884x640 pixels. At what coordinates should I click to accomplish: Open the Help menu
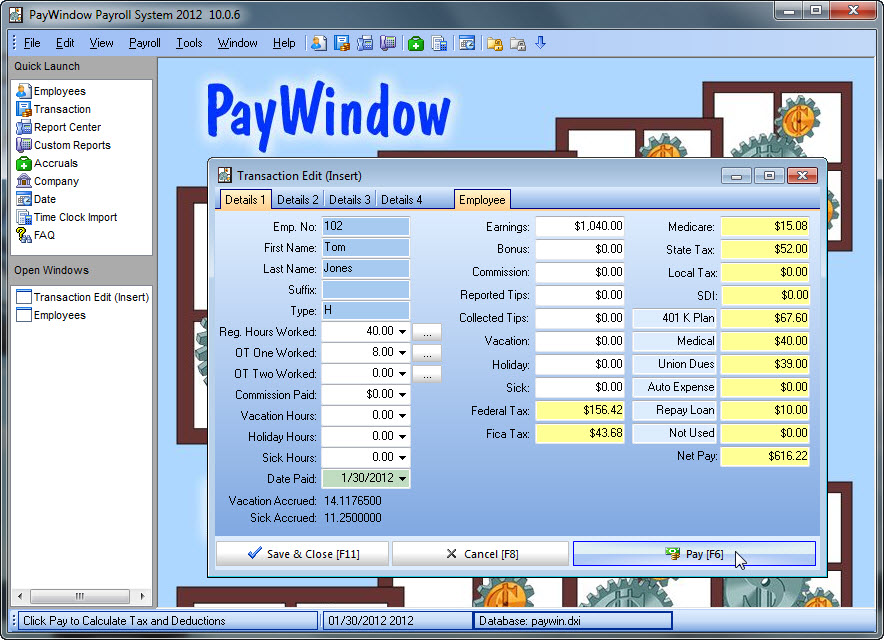click(x=284, y=43)
